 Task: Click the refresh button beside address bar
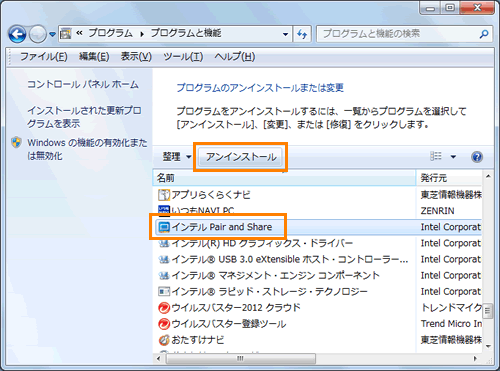[x=302, y=34]
